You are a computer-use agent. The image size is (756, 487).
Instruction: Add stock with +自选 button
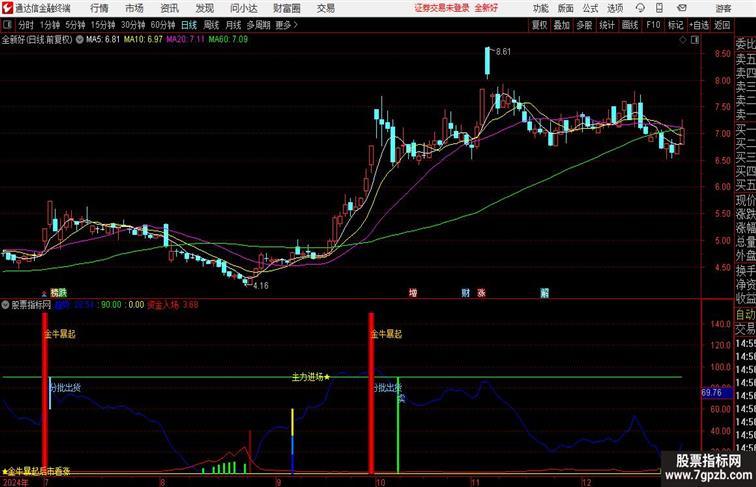click(x=699, y=25)
